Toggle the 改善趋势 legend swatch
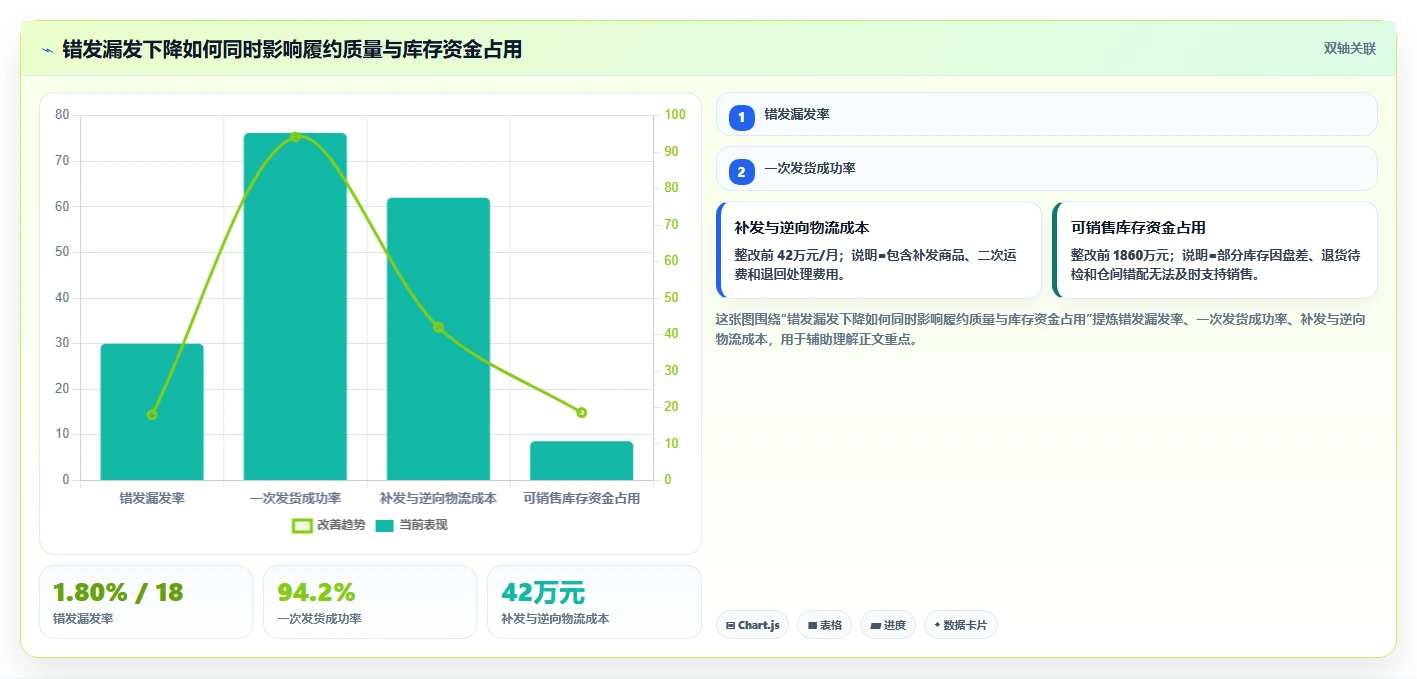 302,526
